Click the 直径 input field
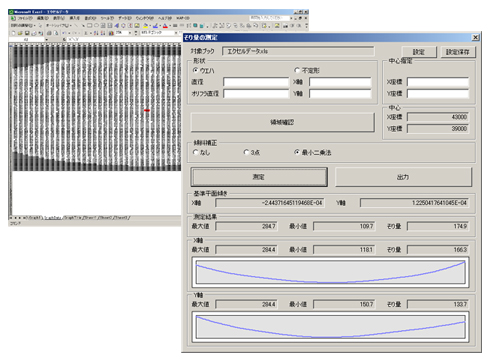Viewport: 492px width, 363px height. click(x=256, y=82)
